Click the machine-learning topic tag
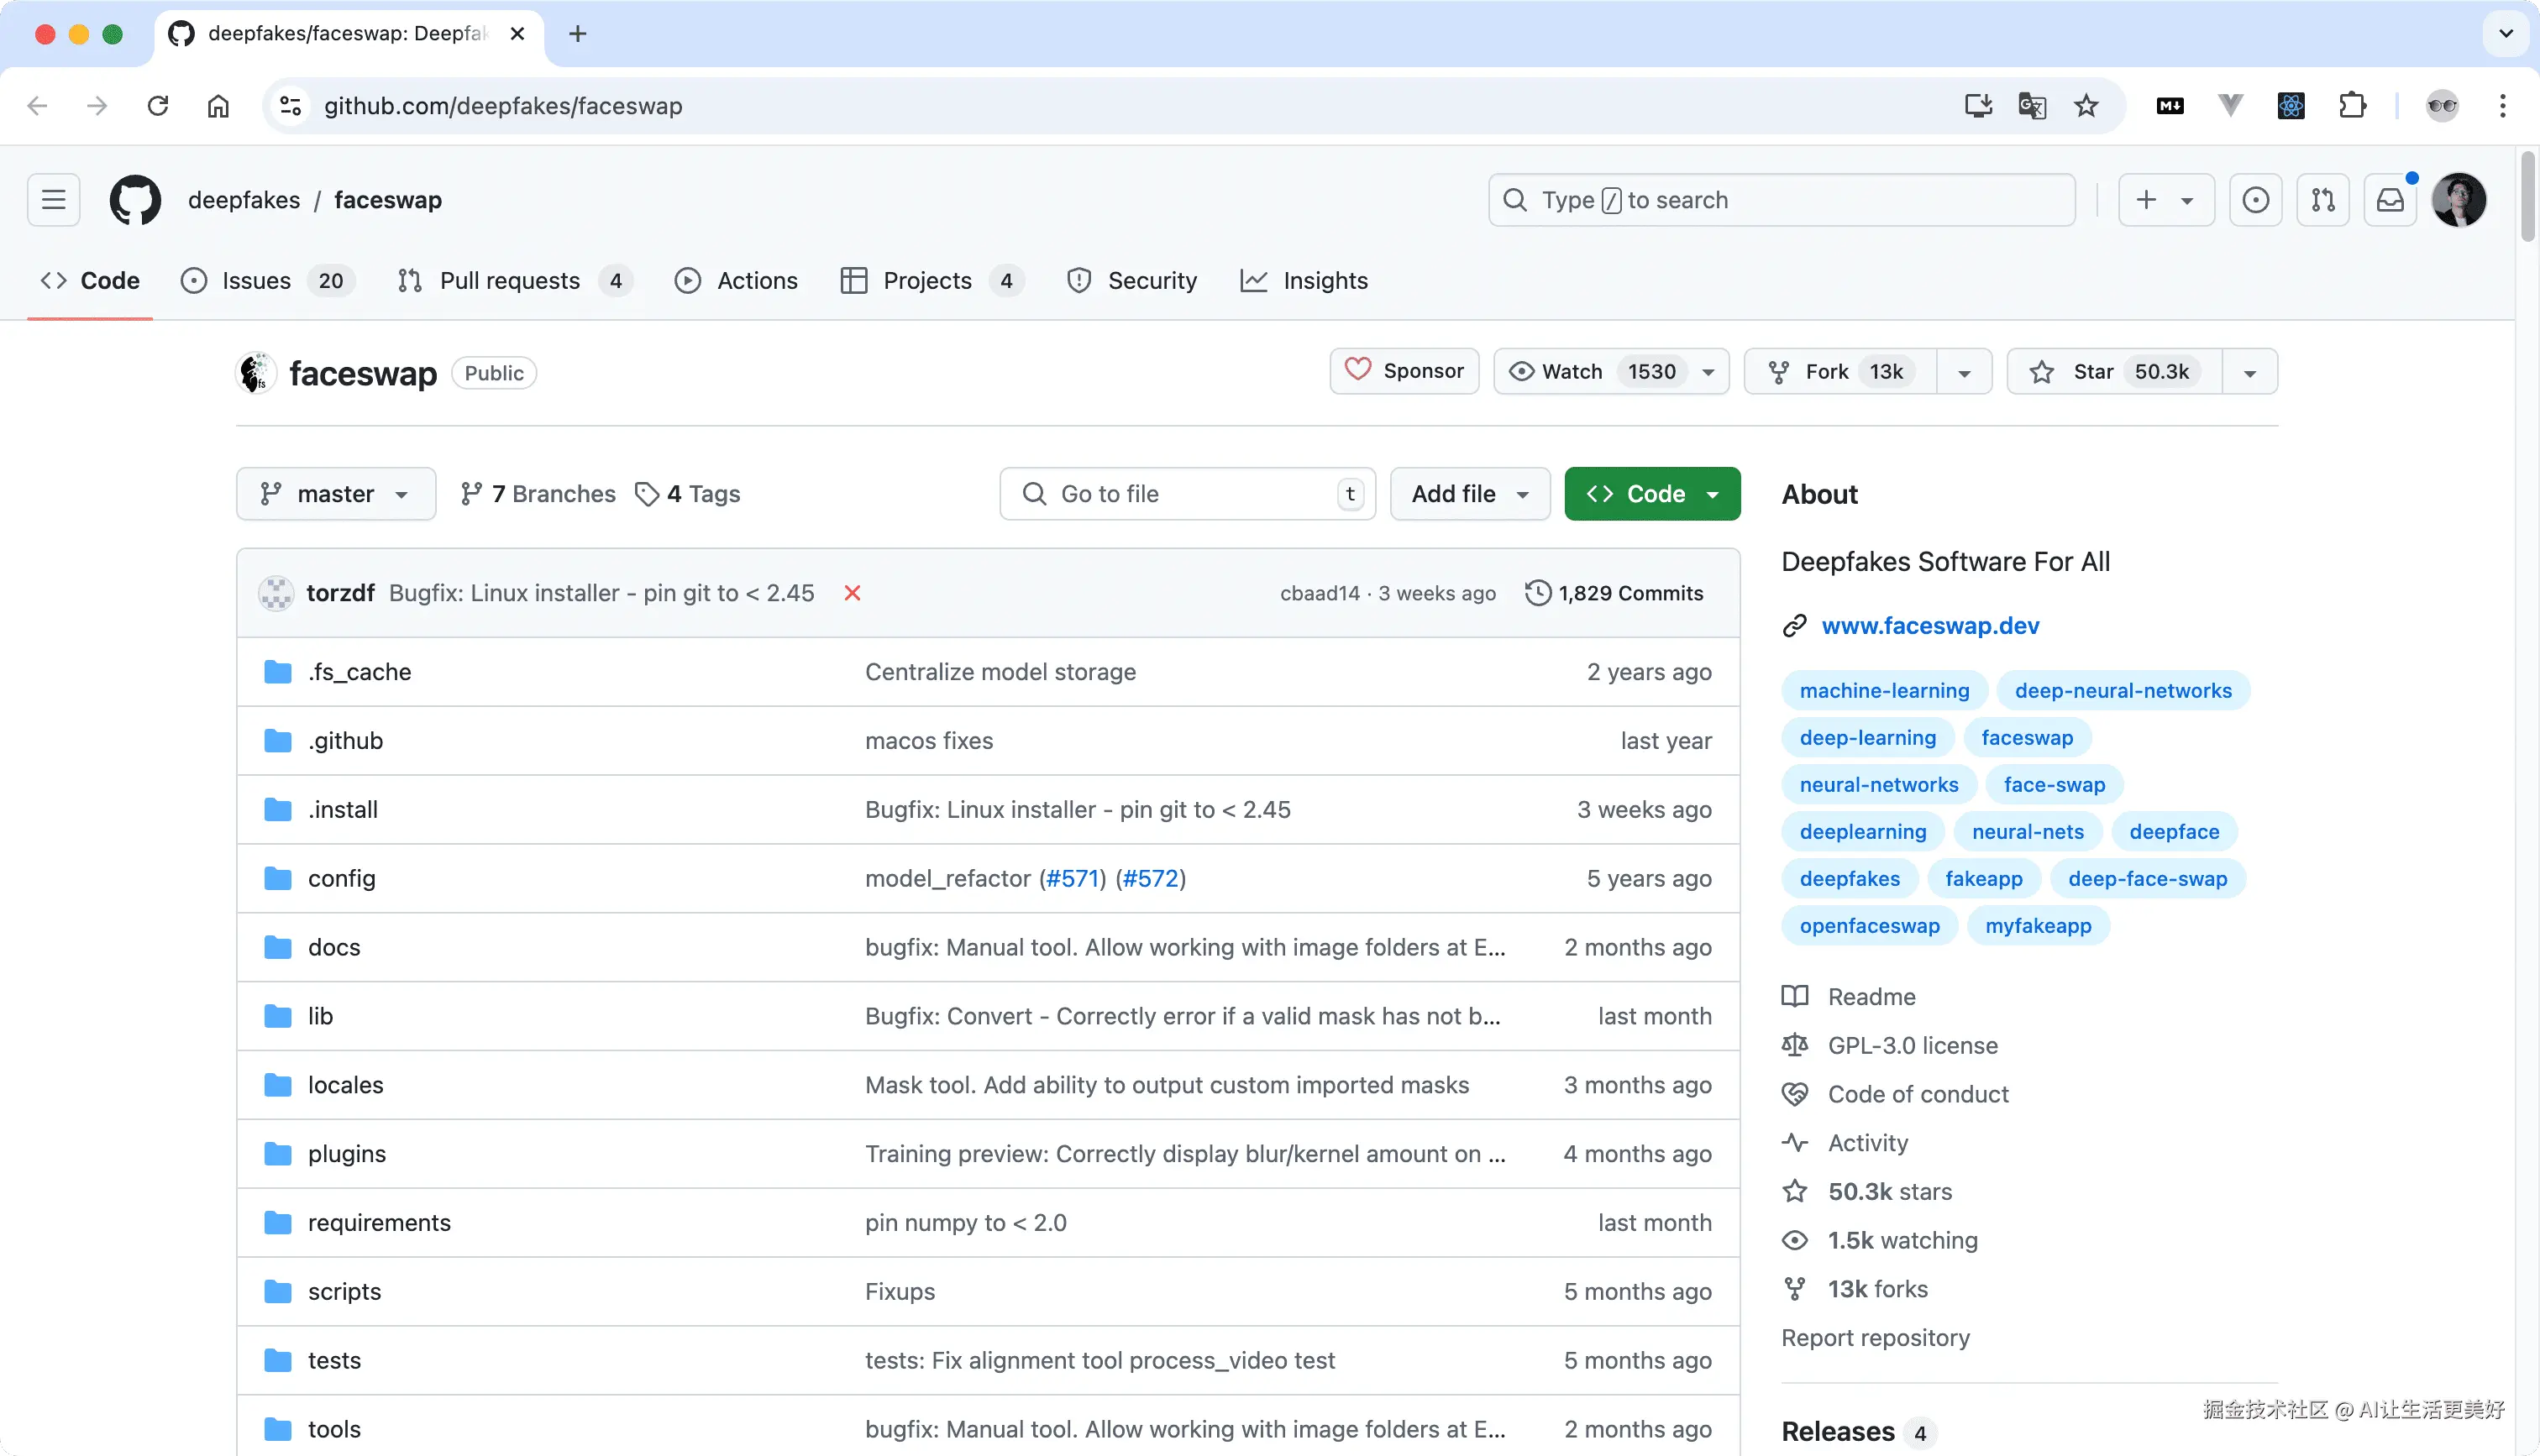Screen dimensions: 2540x1456 click(1884, 691)
